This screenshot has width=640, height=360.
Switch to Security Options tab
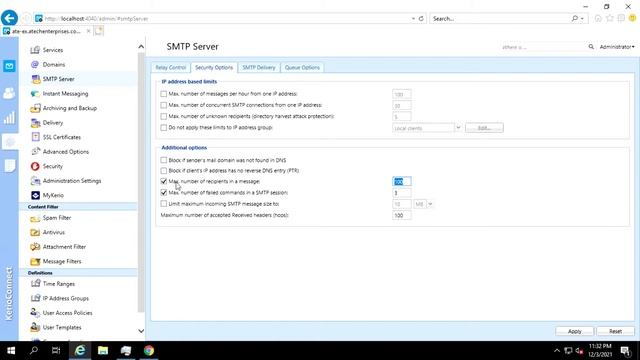point(214,67)
